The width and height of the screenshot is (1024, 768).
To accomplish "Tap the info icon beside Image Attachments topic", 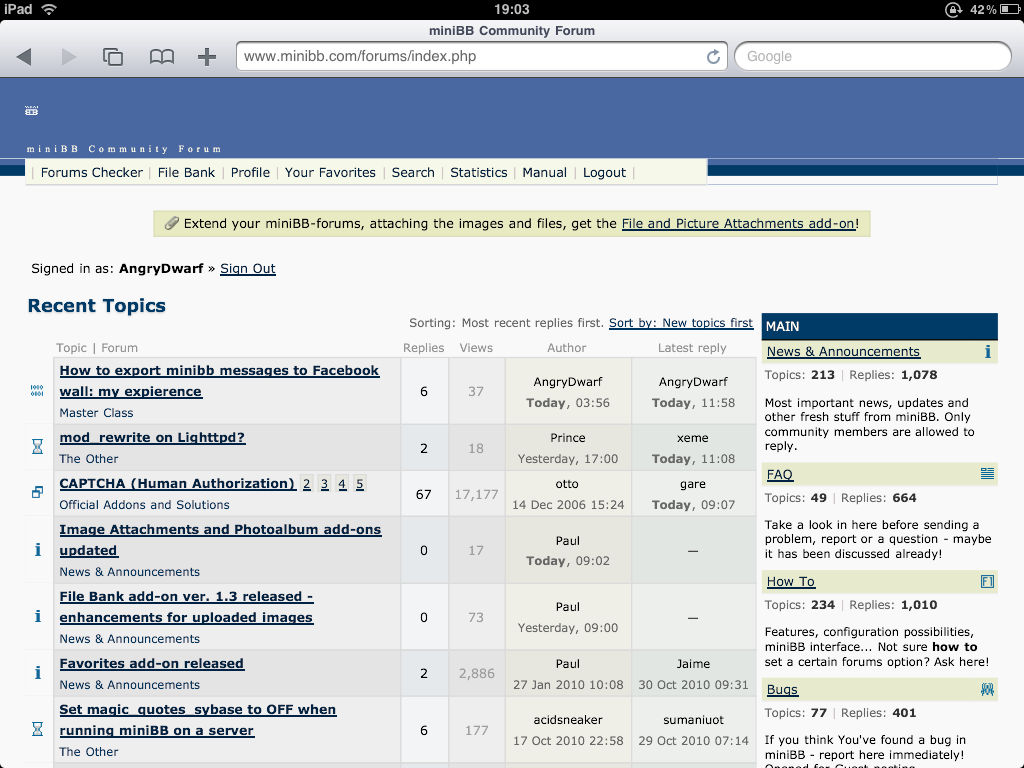I will 37,550.
